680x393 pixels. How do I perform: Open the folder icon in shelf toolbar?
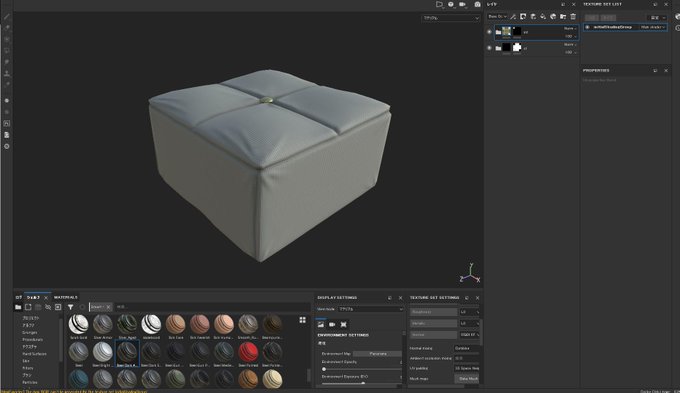pos(18,307)
